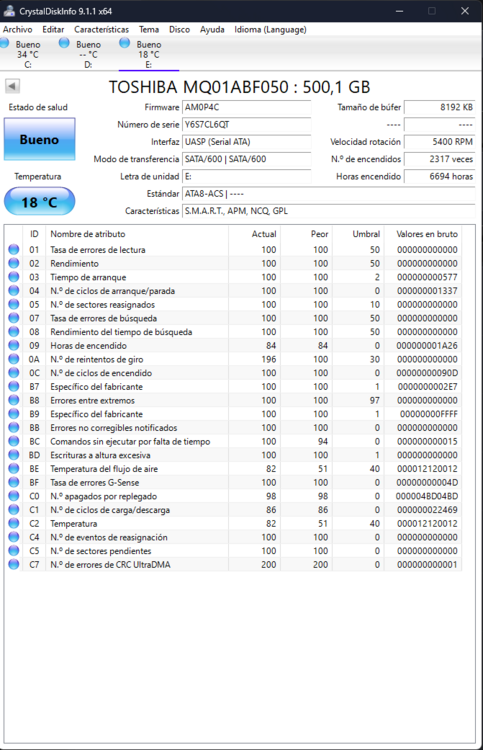Screen dimensions: 483x750
Task: Open the Ayuda menu
Action: [212, 29]
